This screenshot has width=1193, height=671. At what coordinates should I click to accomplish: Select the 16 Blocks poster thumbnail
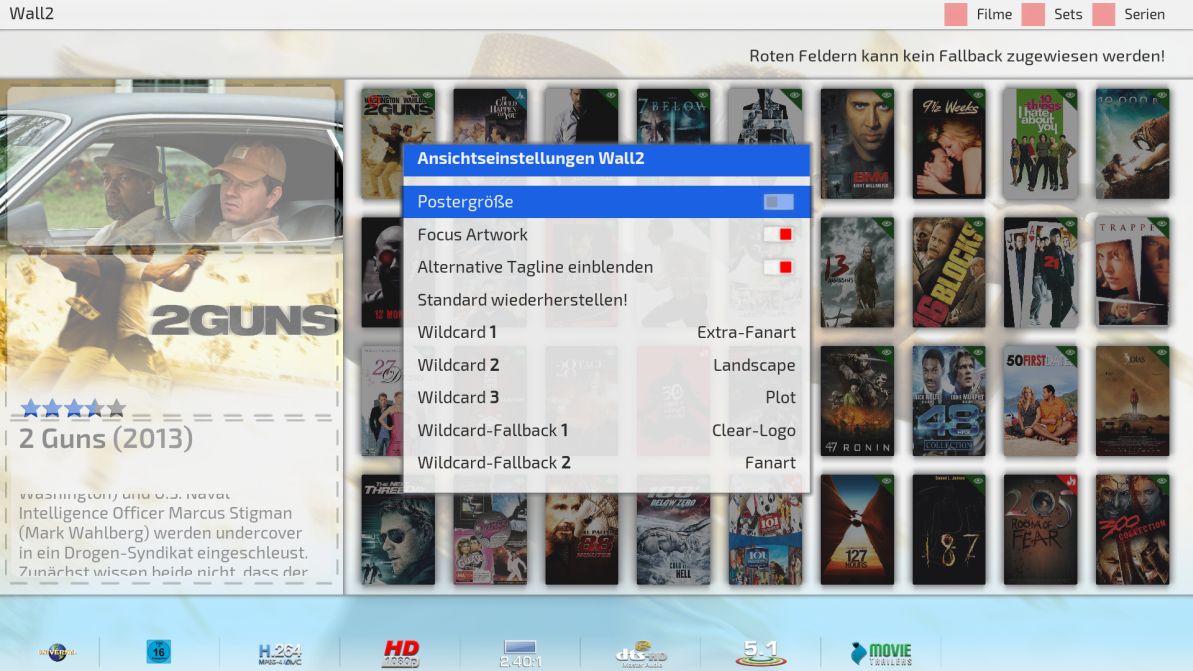click(x=949, y=272)
